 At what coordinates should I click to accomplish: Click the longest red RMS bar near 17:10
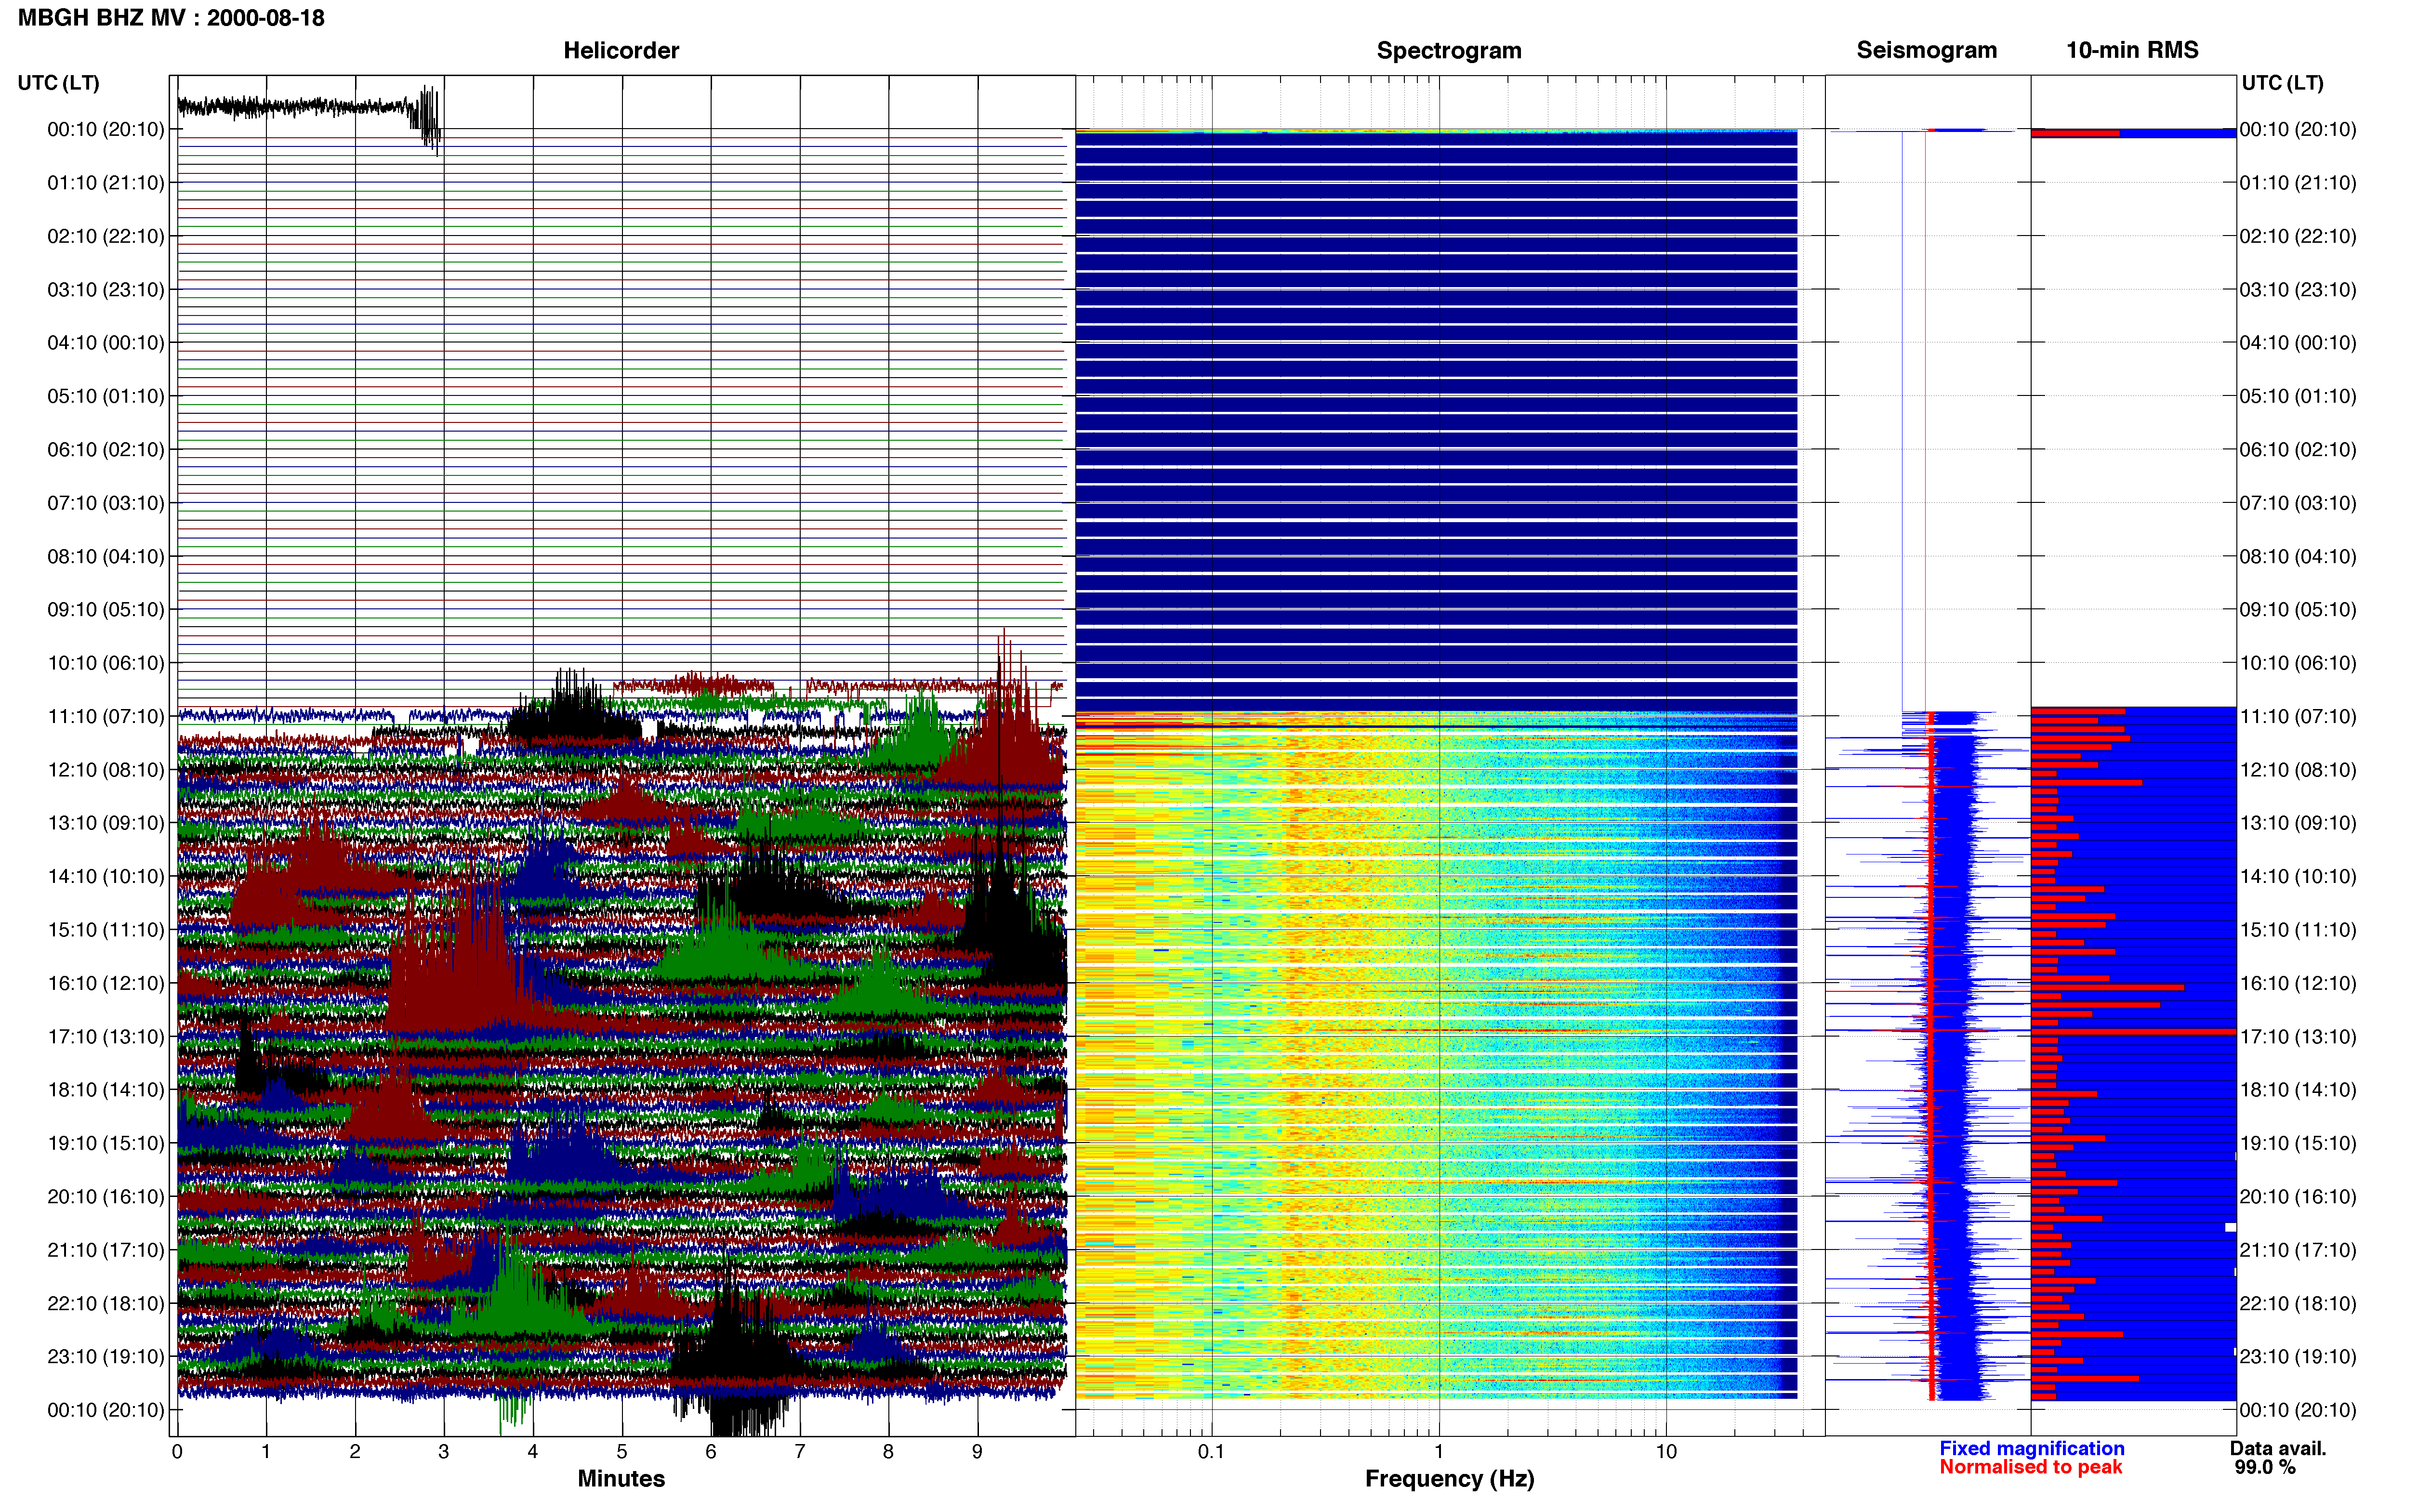point(2133,1031)
